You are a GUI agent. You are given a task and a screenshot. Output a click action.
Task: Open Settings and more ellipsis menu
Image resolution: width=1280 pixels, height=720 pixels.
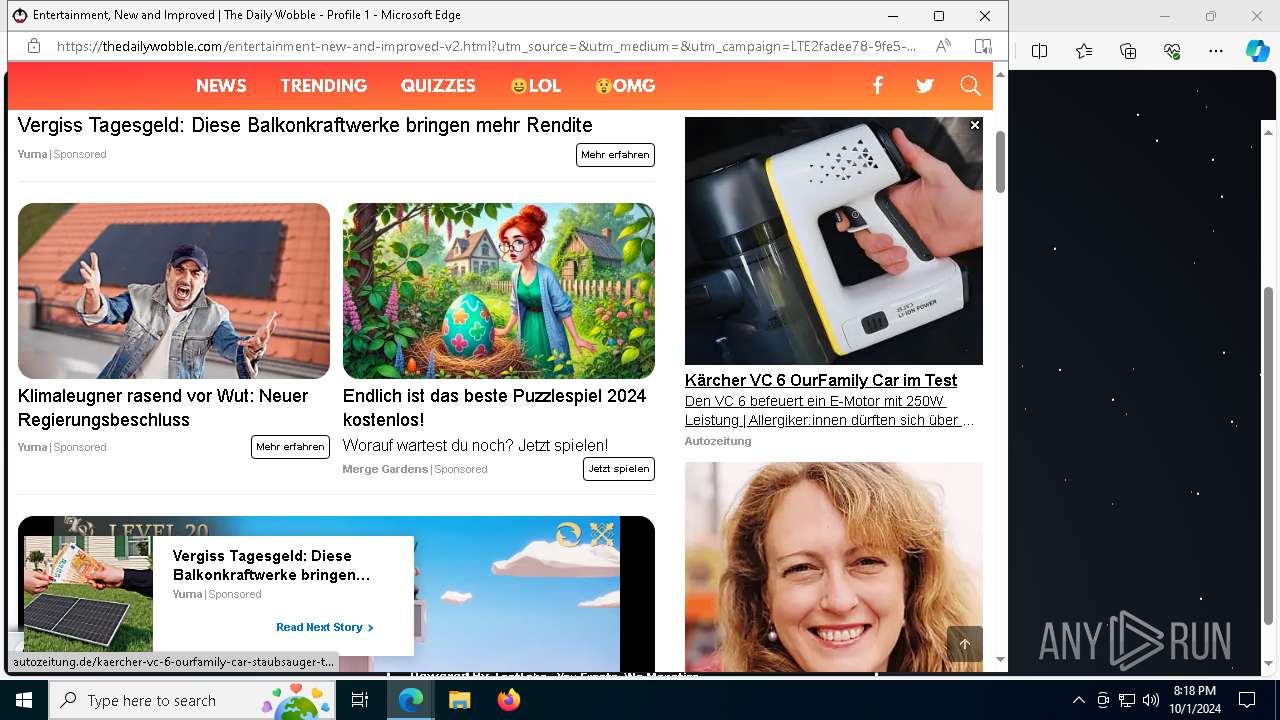[x=1216, y=51]
